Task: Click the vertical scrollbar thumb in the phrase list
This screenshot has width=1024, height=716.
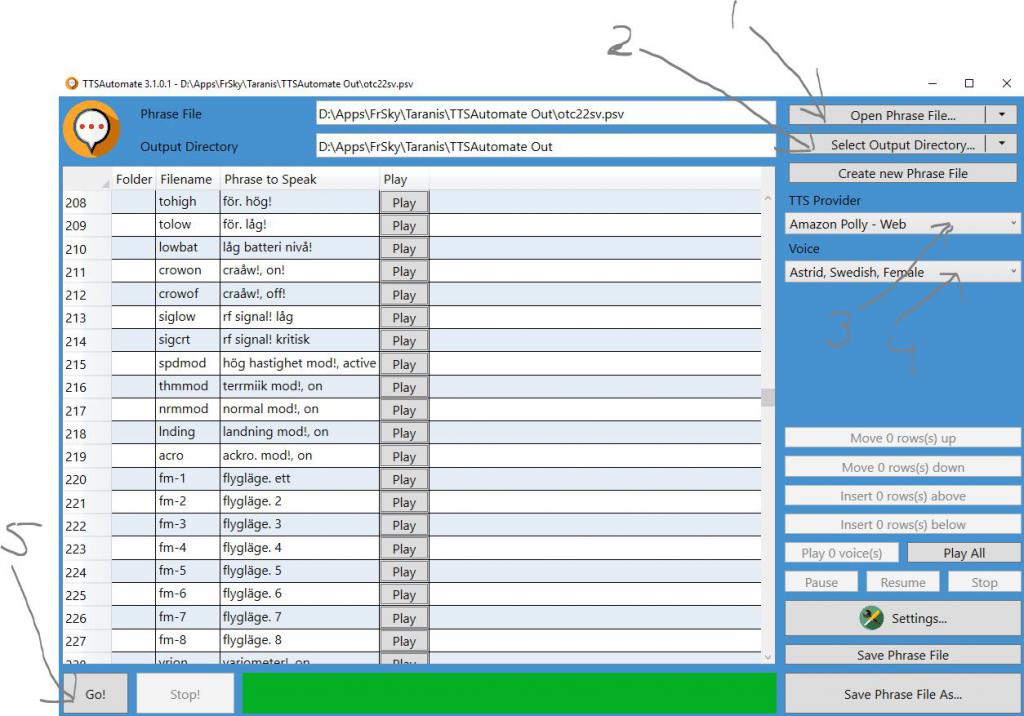Action: click(768, 397)
